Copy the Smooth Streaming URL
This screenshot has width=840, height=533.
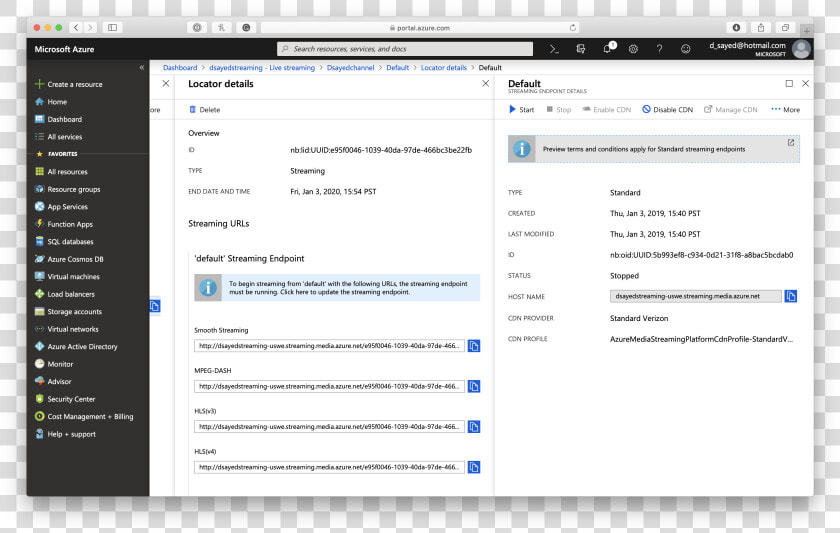(x=474, y=346)
